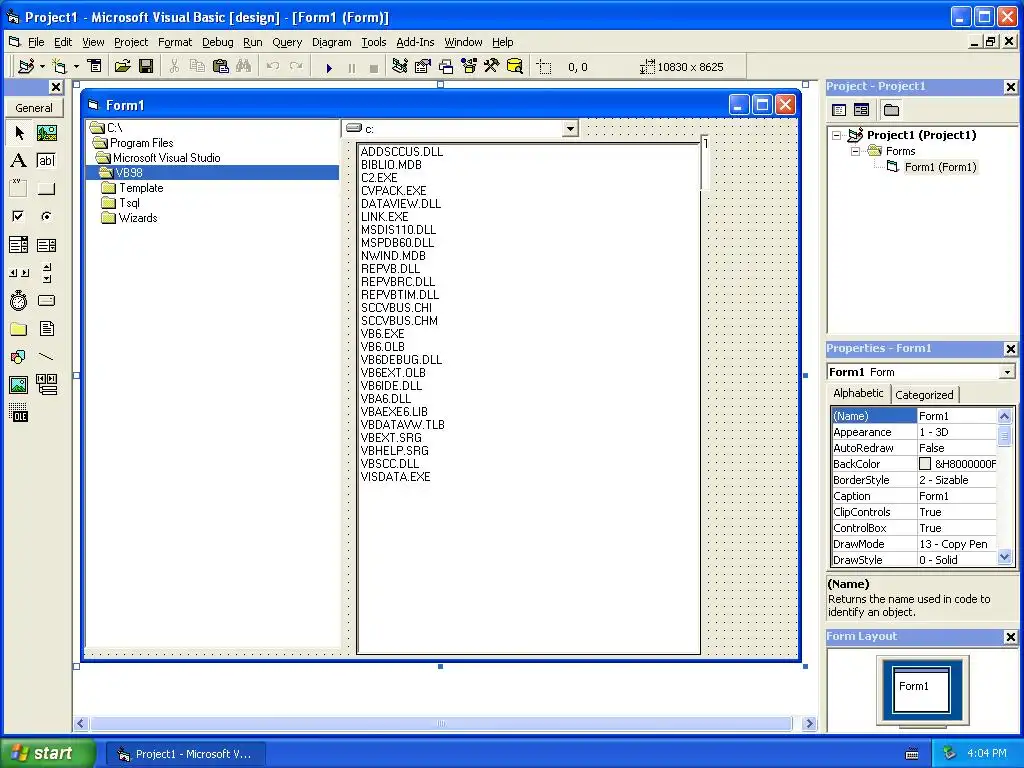Click the Form Layout Window toolbar icon
Image resolution: width=1024 pixels, height=768 pixels.
pos(446,66)
